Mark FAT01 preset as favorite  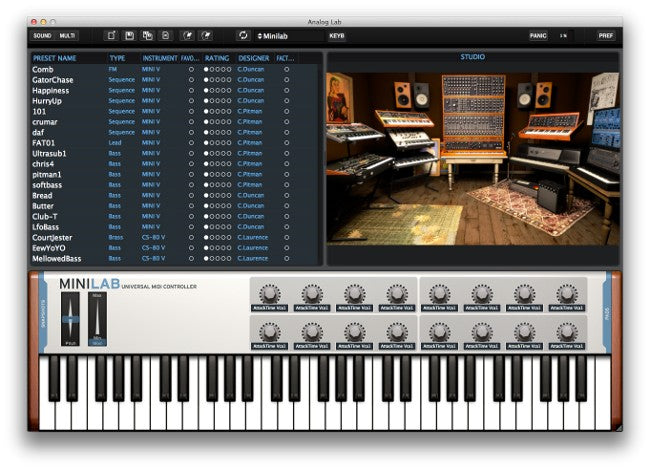[191, 143]
